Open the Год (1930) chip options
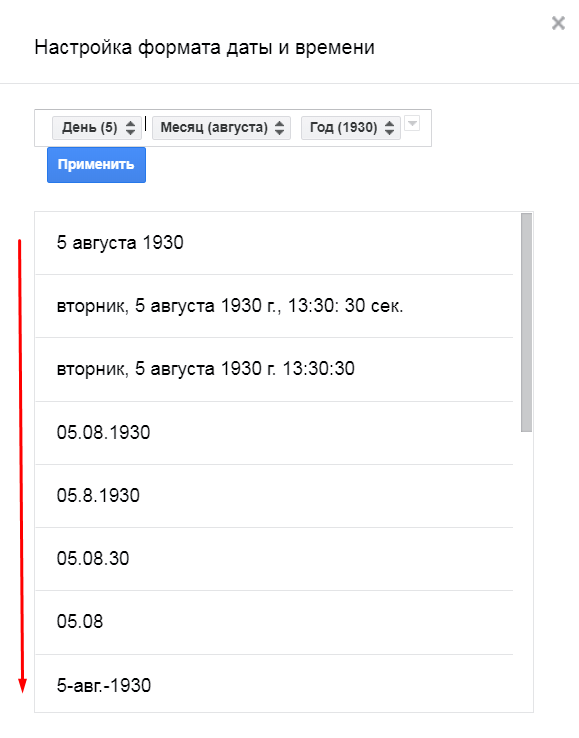Image resolution: width=579 pixels, height=738 pixels. pos(351,128)
